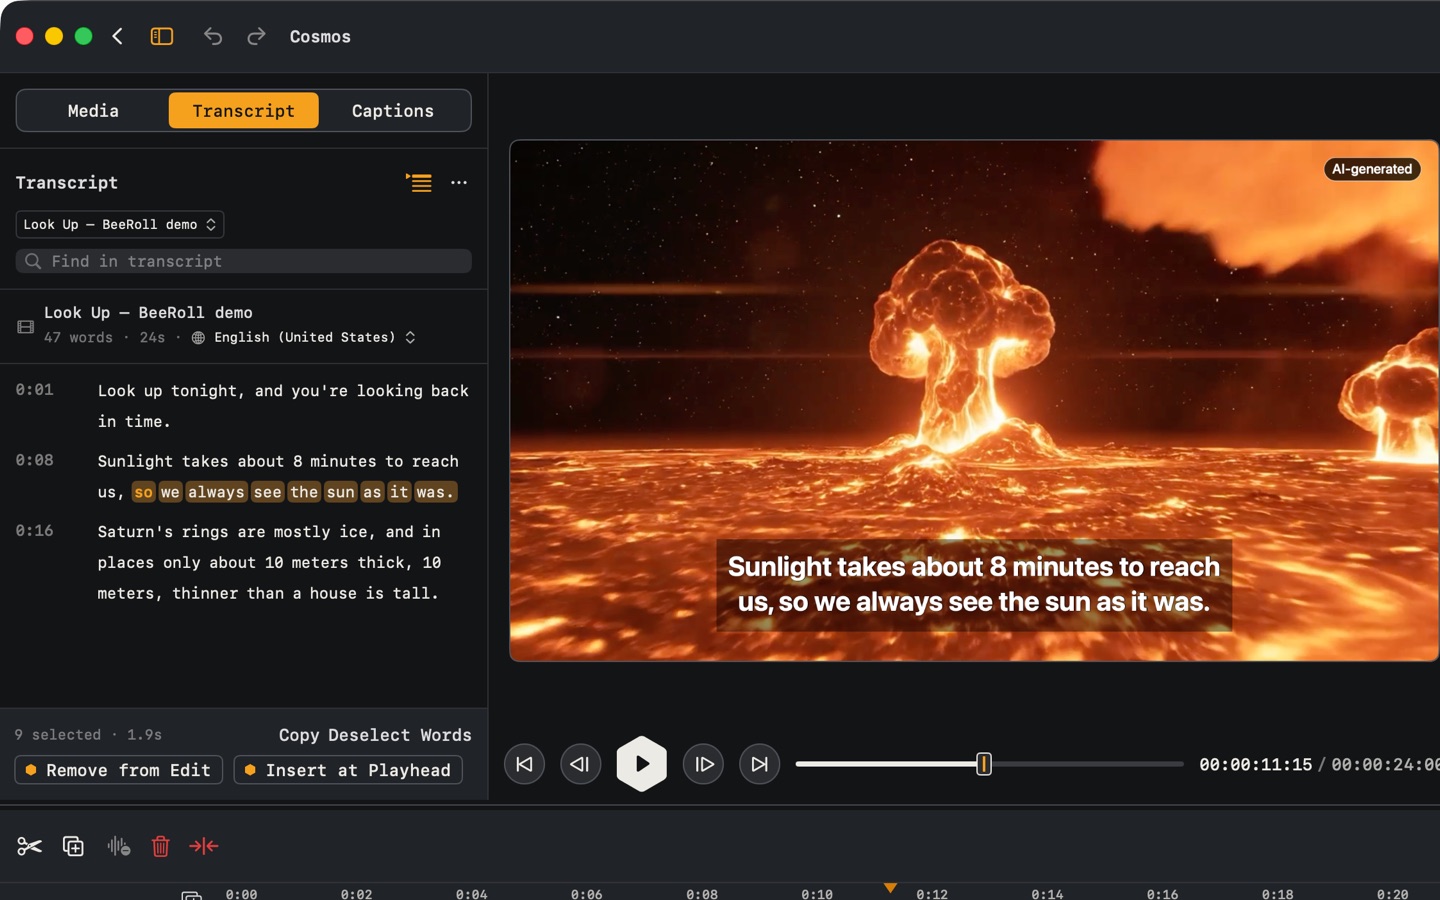Click Remove from Edit button
Screen dimensions: 1440x900
click(119, 770)
